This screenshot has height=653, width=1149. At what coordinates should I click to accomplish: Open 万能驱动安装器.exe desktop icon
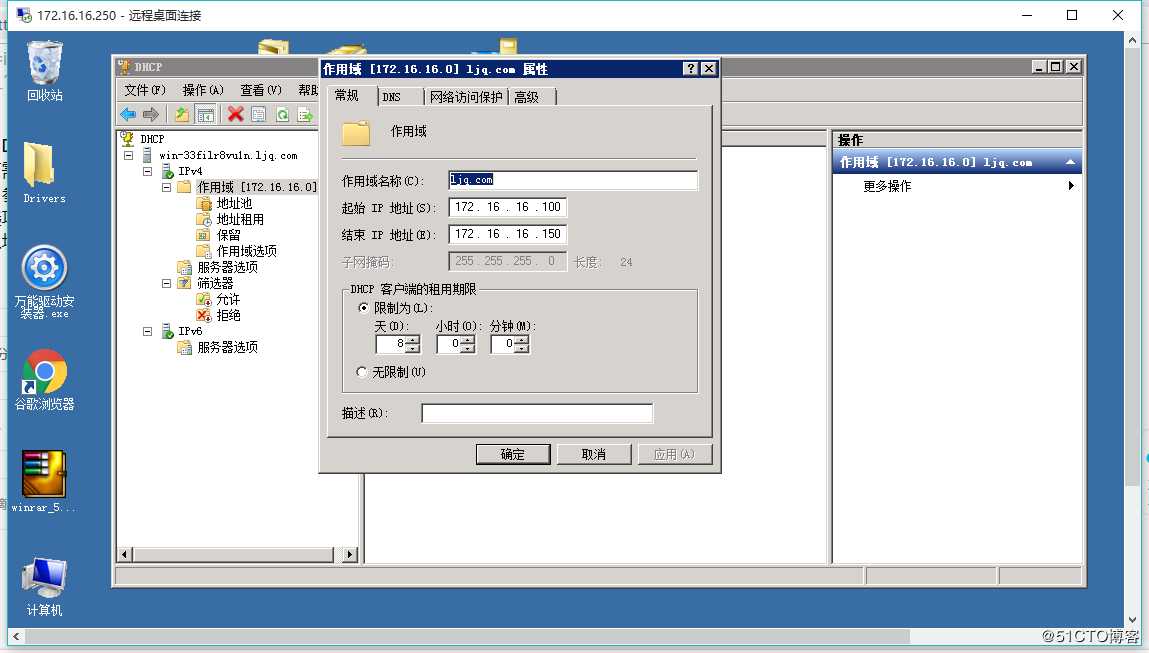[x=44, y=282]
